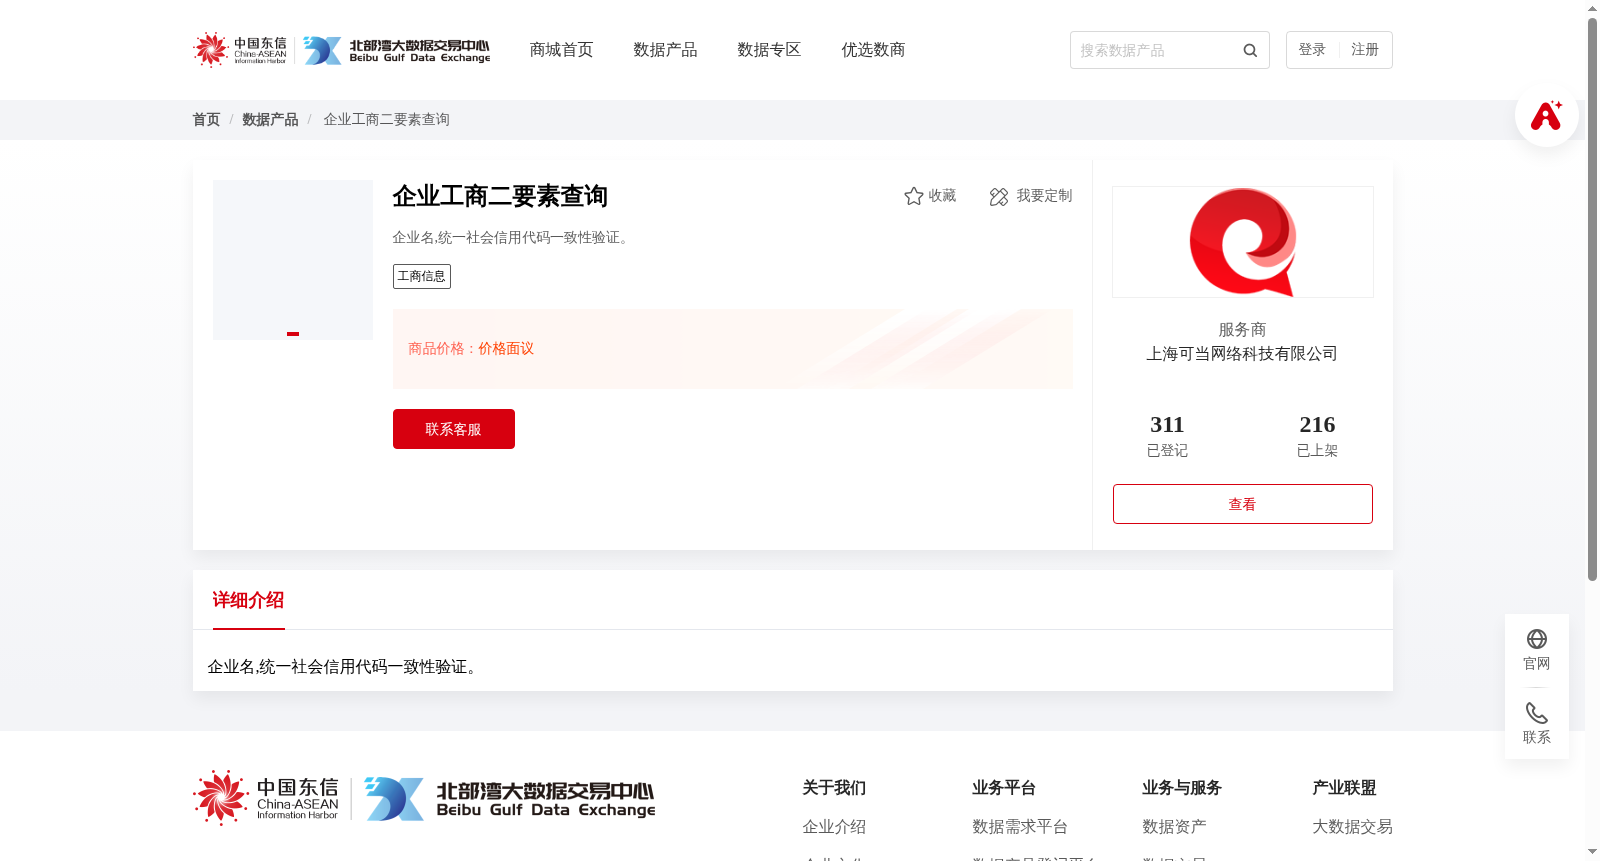
Task: Click the footer 产业联盟 heading
Action: (1344, 788)
